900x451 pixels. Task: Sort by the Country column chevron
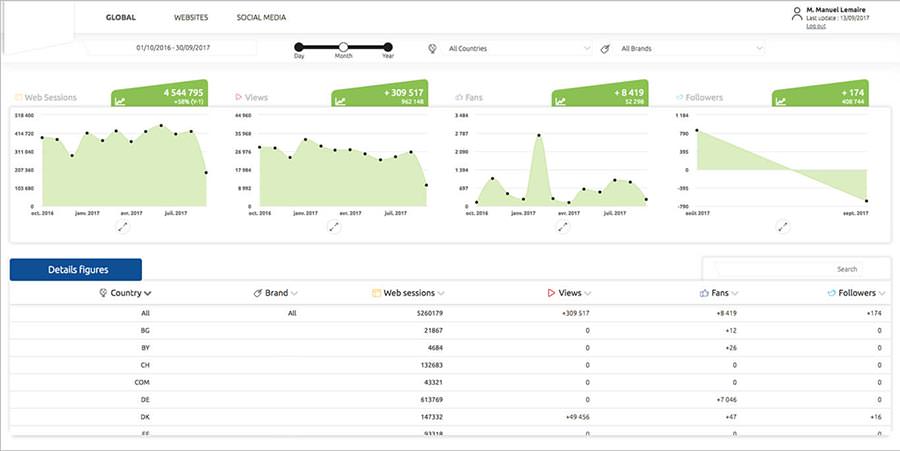[148, 293]
